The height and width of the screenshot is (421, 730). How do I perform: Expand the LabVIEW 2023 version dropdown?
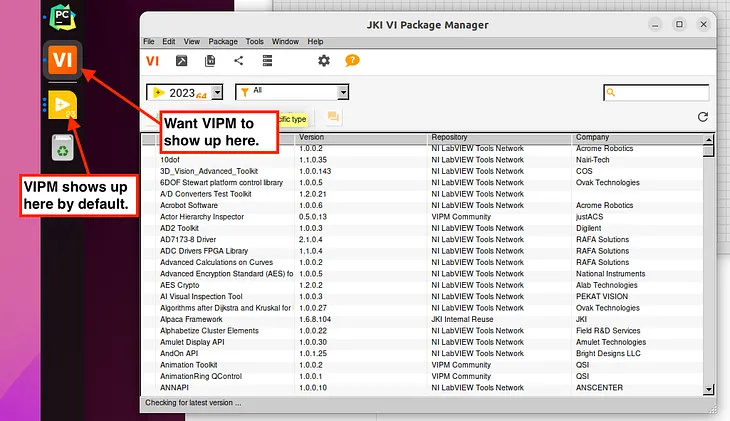(217, 92)
